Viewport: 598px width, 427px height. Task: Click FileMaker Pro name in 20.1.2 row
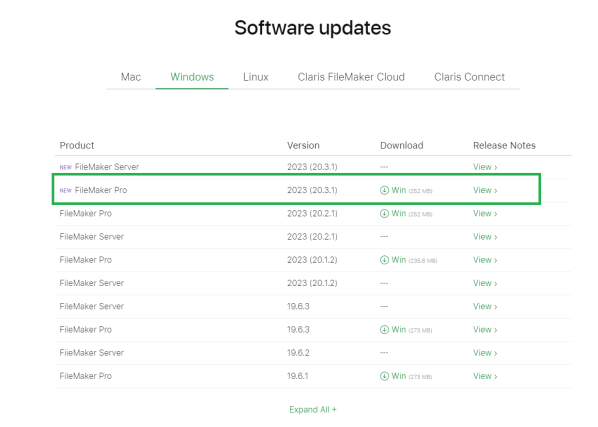(85, 260)
